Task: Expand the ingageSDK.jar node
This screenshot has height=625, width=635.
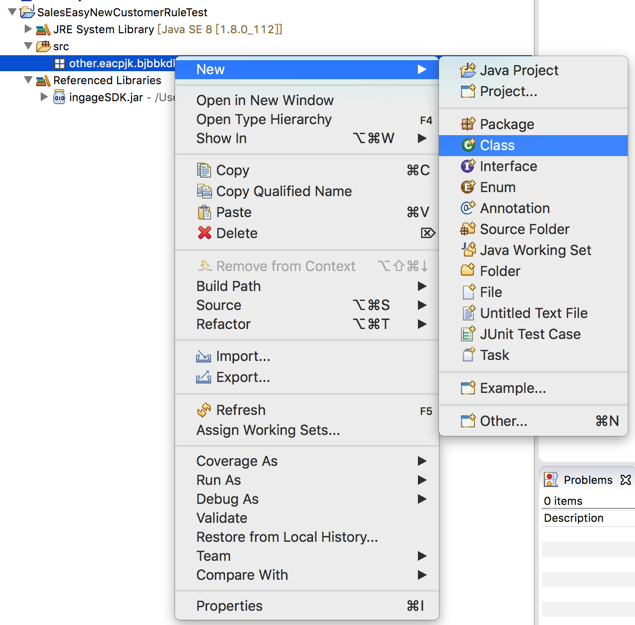Action: pos(44,97)
